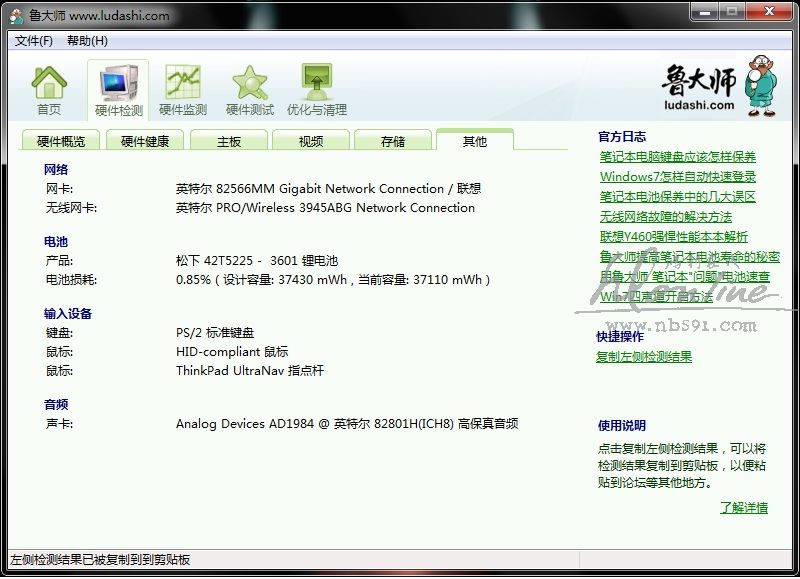
Task: Click the 输入设备 section heading
Action: 68,313
